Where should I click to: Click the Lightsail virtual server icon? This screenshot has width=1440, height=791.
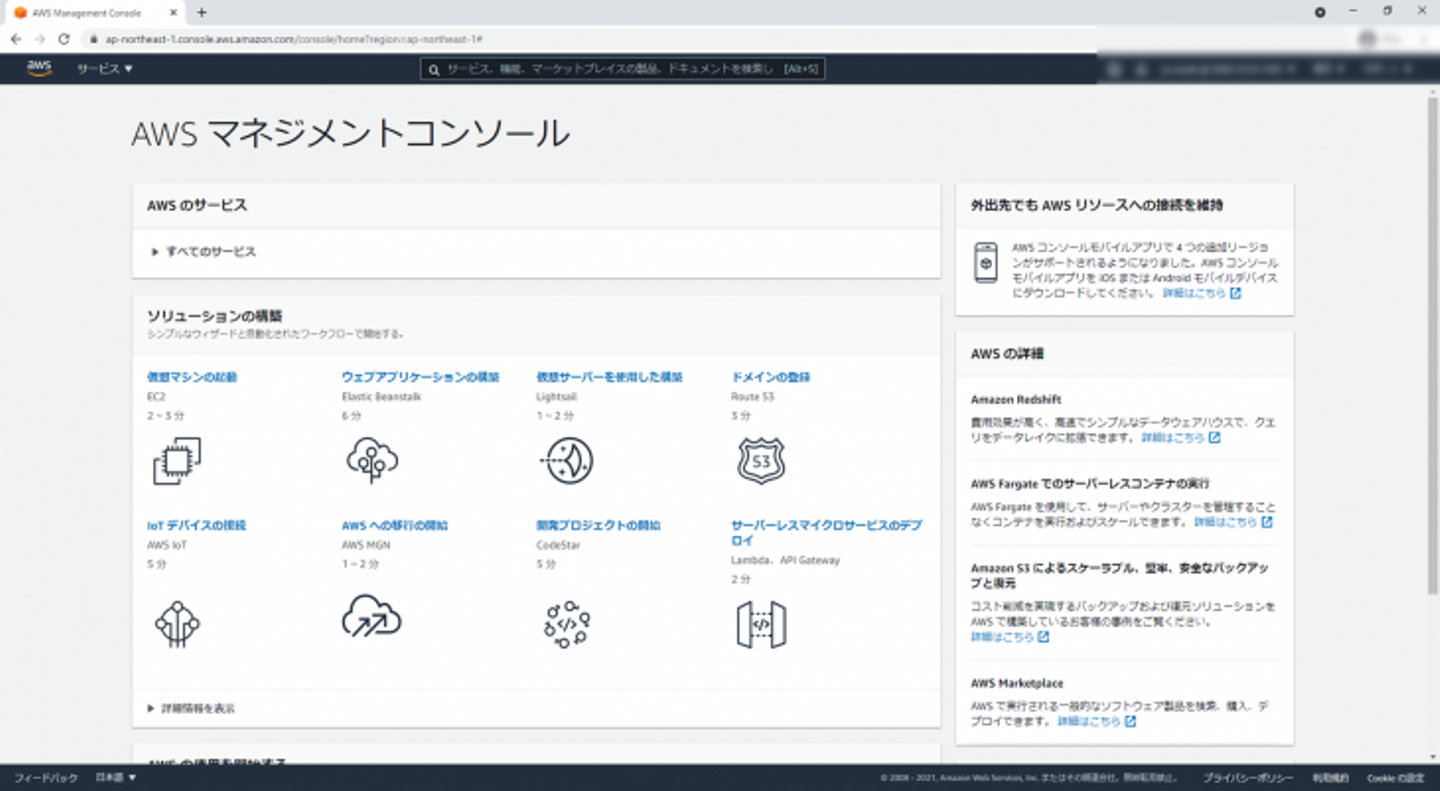(x=567, y=461)
